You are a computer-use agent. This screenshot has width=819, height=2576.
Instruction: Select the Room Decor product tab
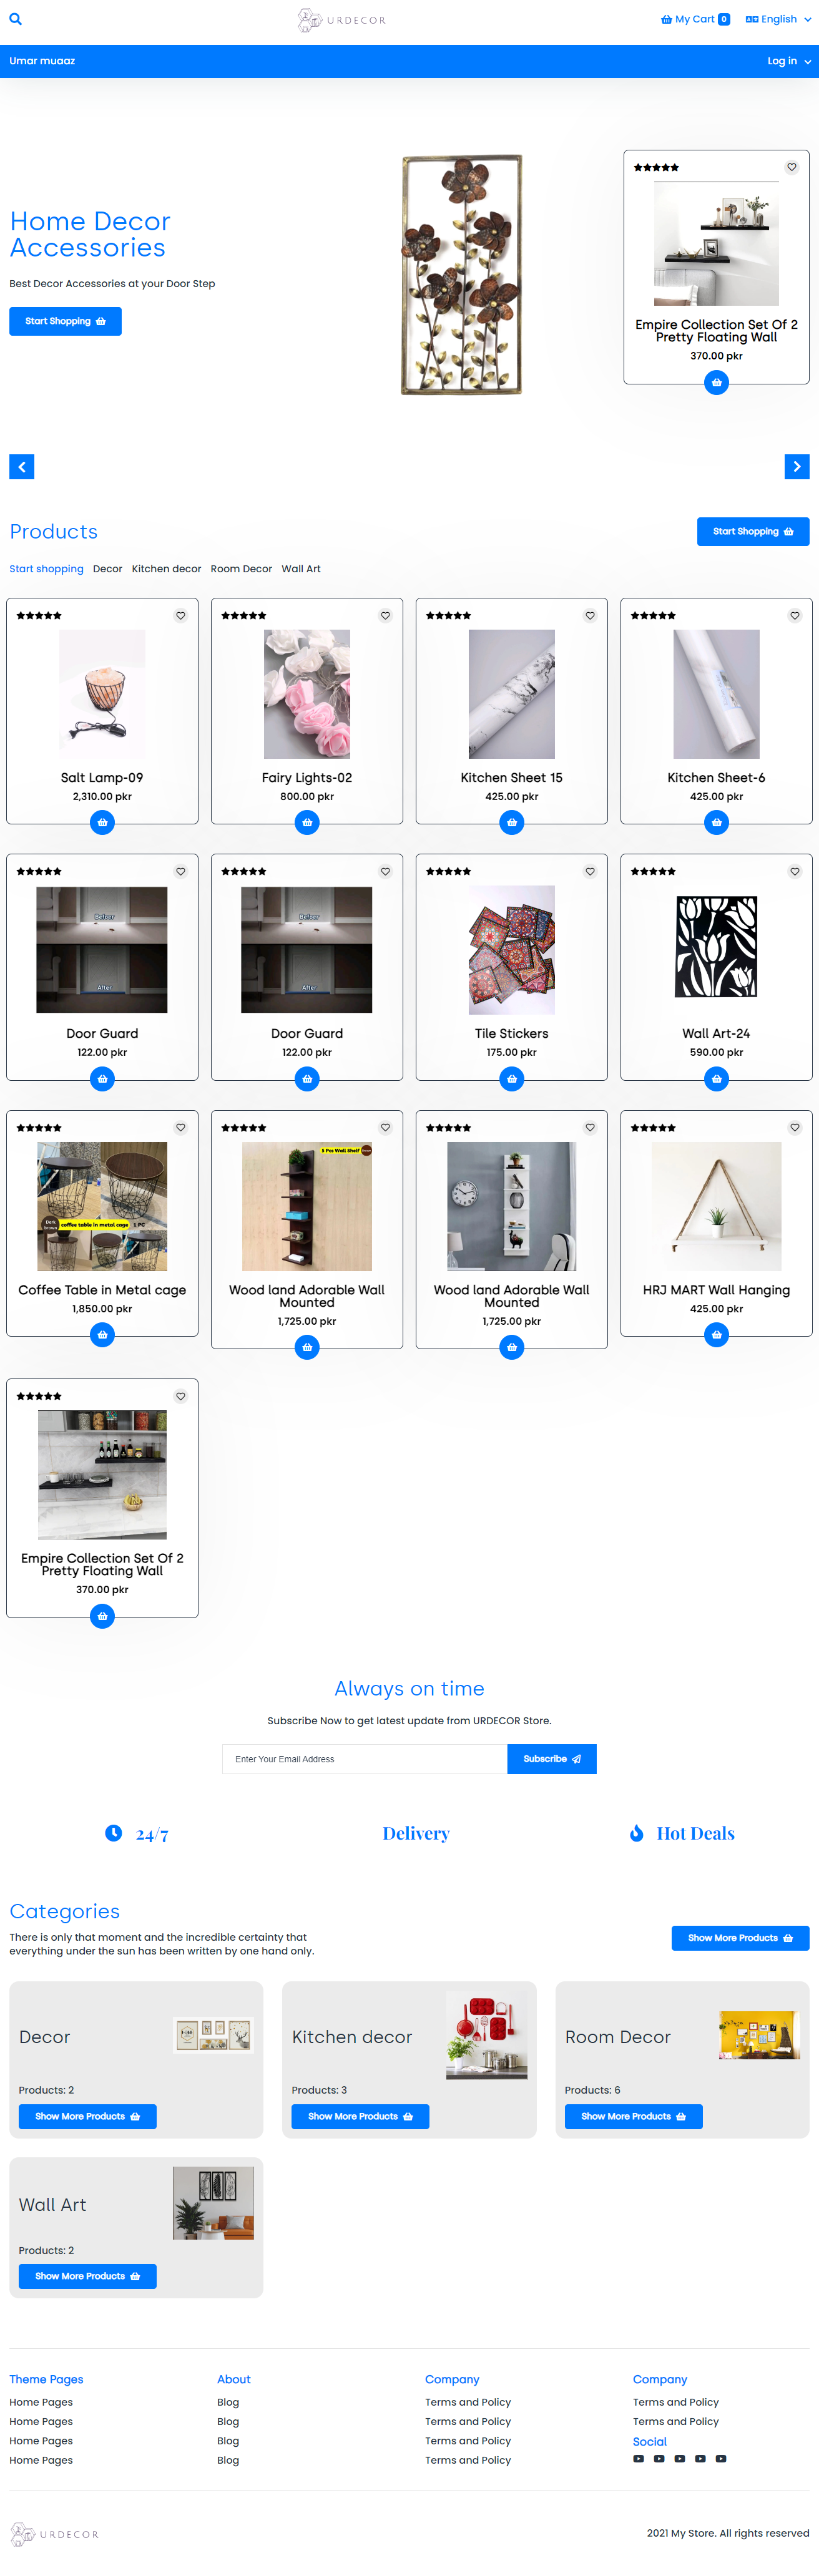pos(241,569)
